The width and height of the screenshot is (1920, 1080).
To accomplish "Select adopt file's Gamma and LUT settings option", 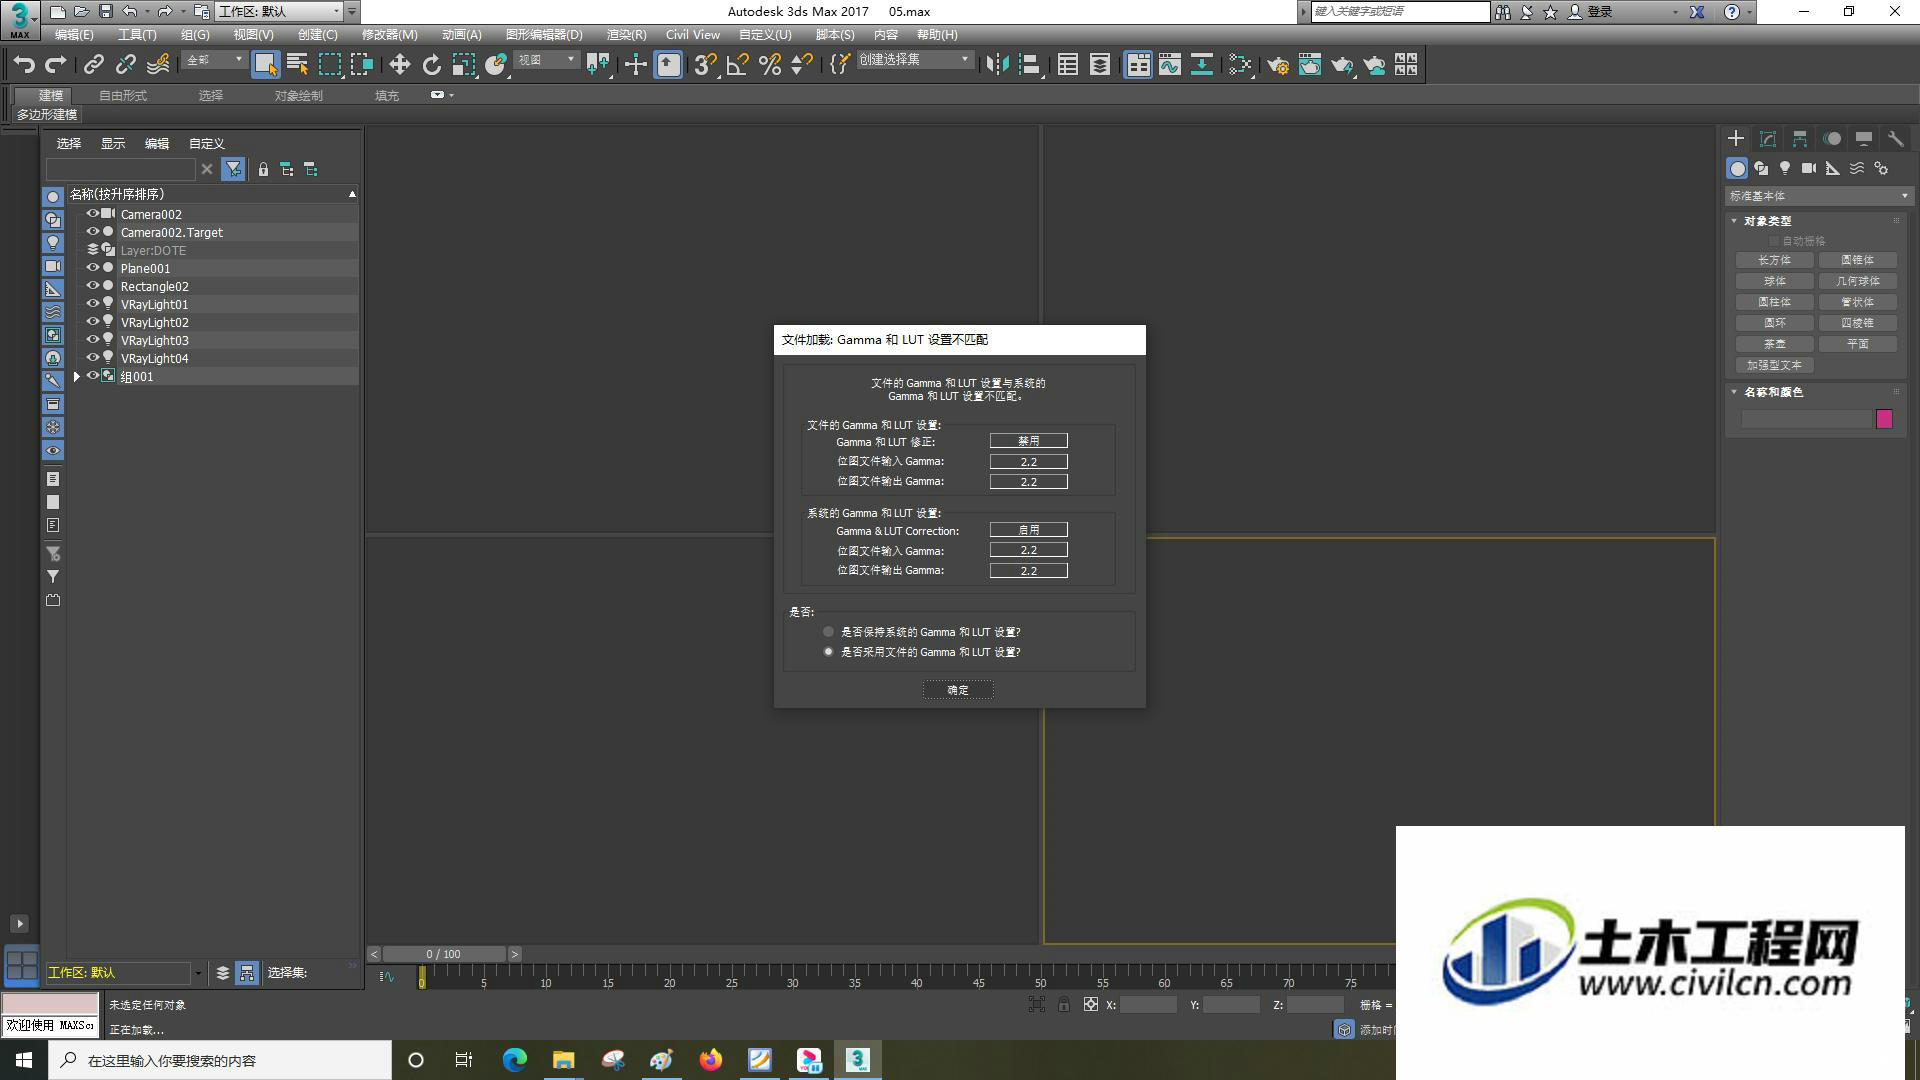I will point(828,652).
